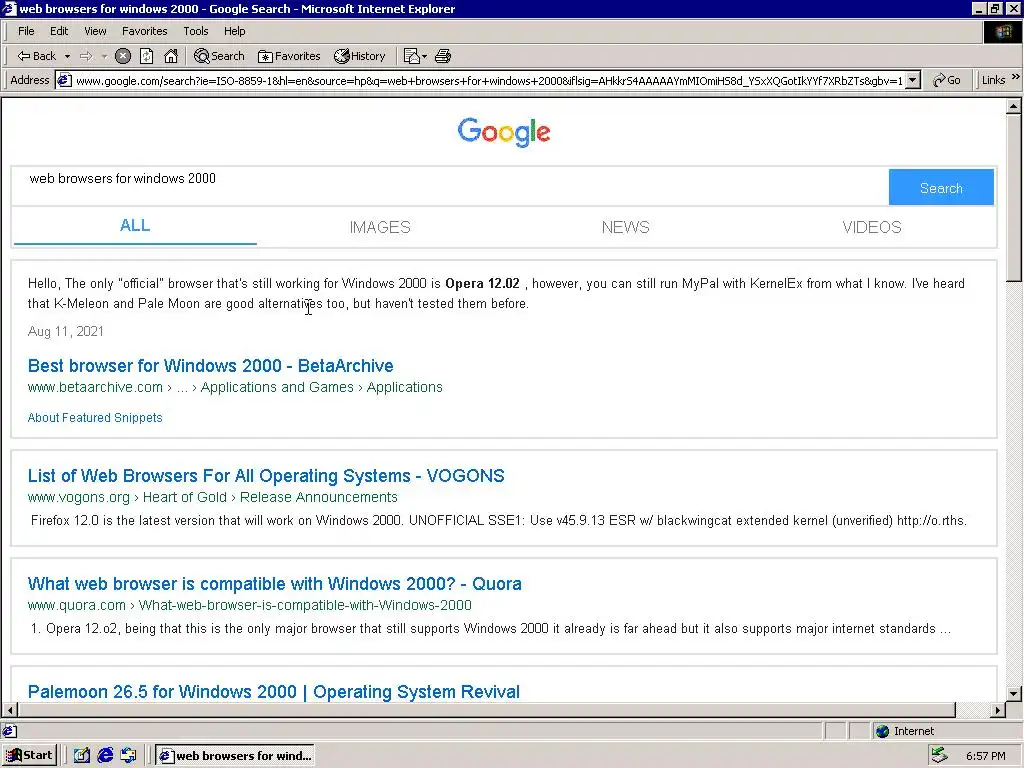Click the vertical scrollbar thumb
1024x768 pixels.
click(x=1014, y=198)
